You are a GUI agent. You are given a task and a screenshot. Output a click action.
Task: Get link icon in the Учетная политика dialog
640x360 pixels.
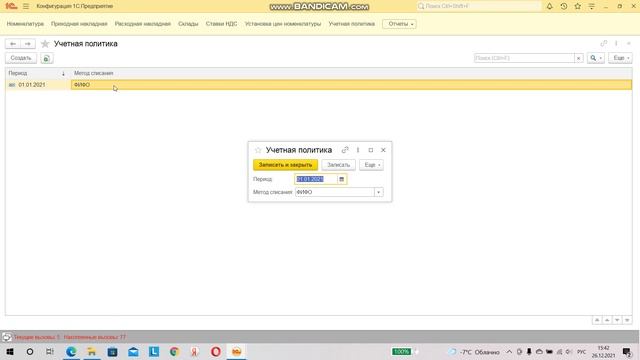click(345, 150)
